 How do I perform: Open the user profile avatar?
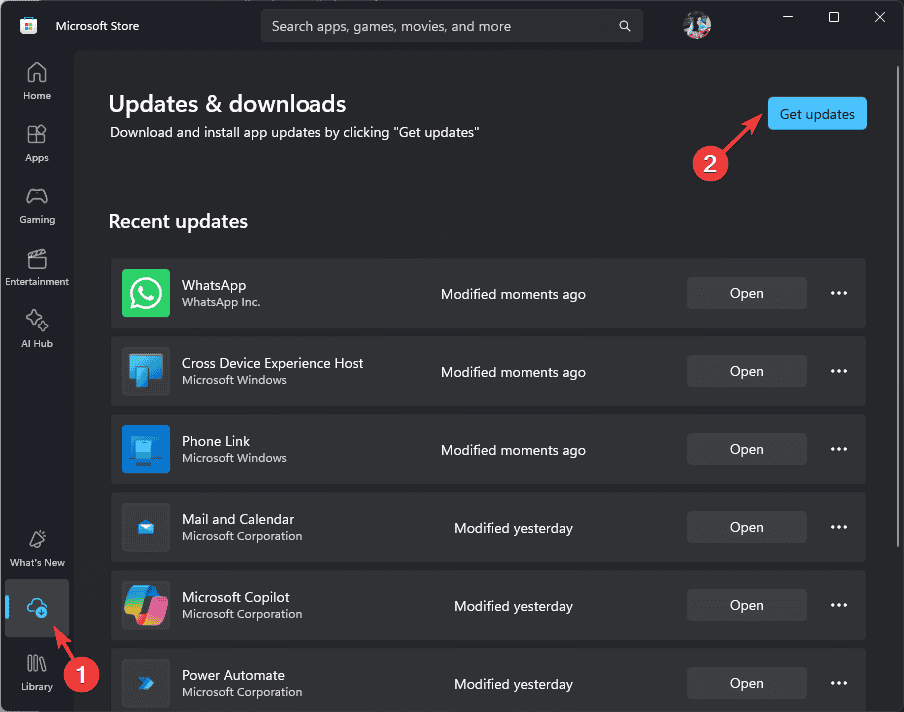click(696, 25)
